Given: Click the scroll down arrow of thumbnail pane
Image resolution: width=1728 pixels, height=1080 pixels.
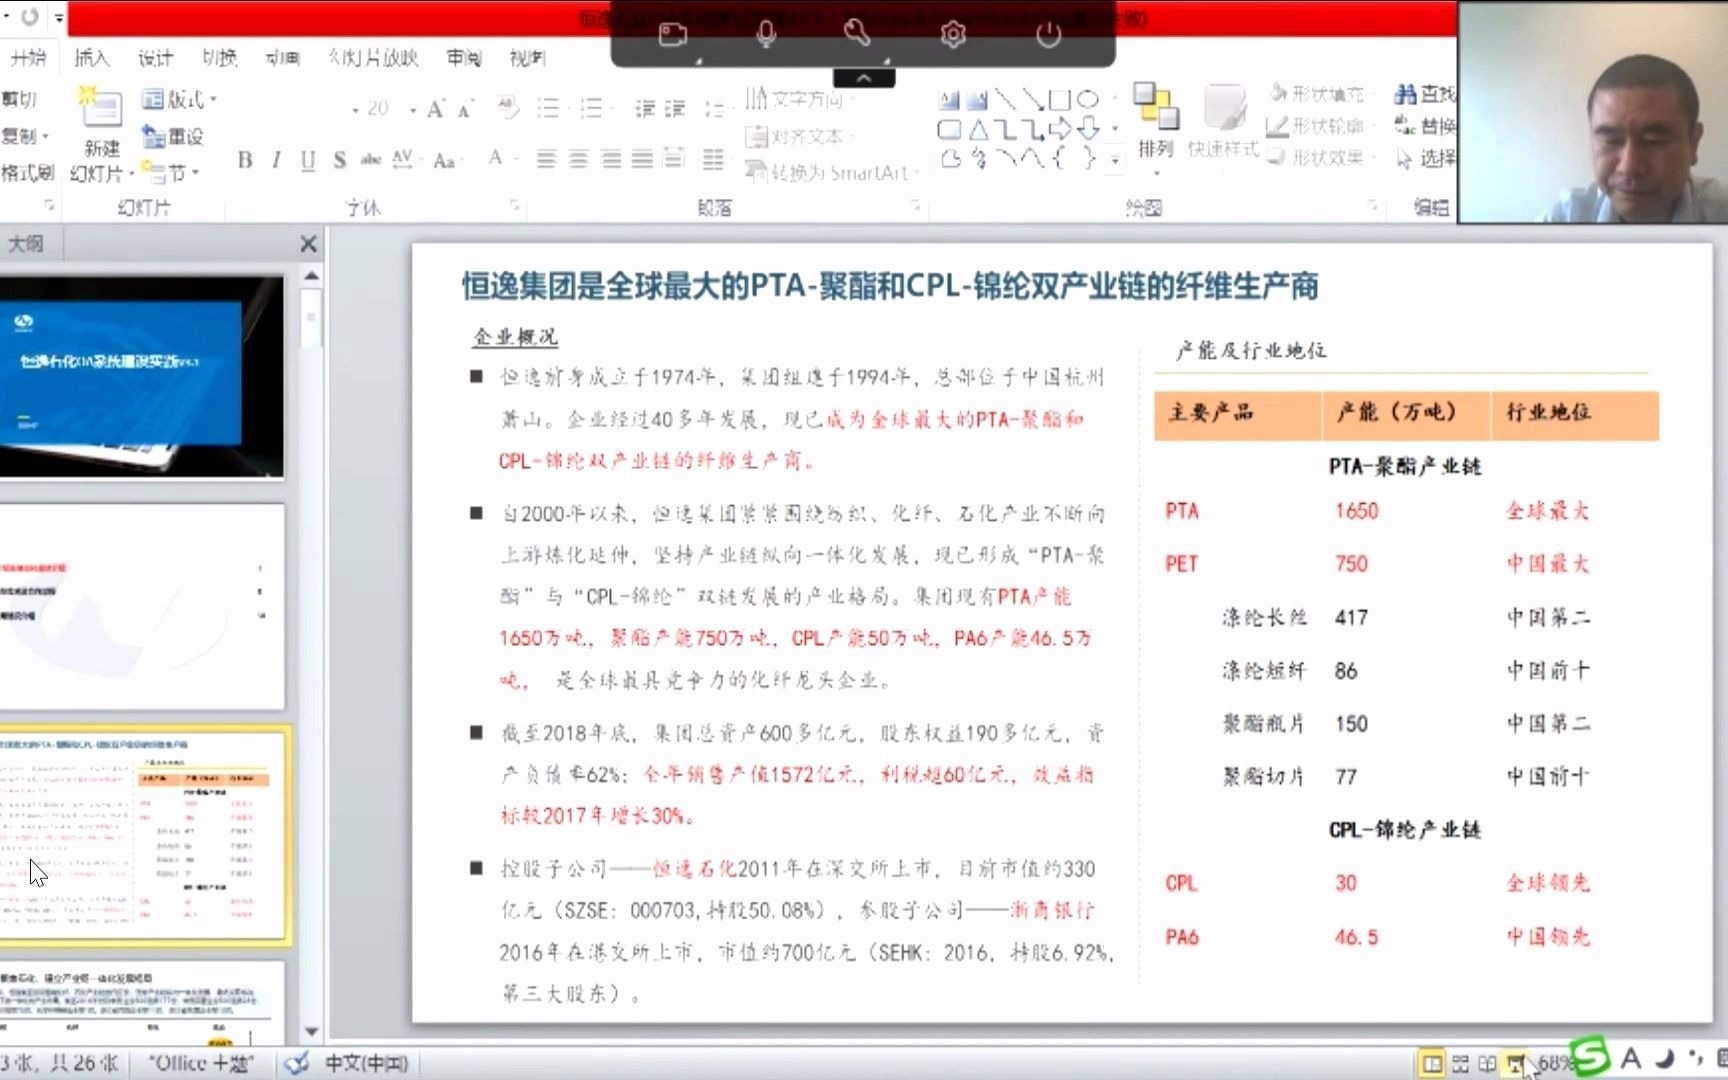Looking at the screenshot, I should coord(311,1031).
